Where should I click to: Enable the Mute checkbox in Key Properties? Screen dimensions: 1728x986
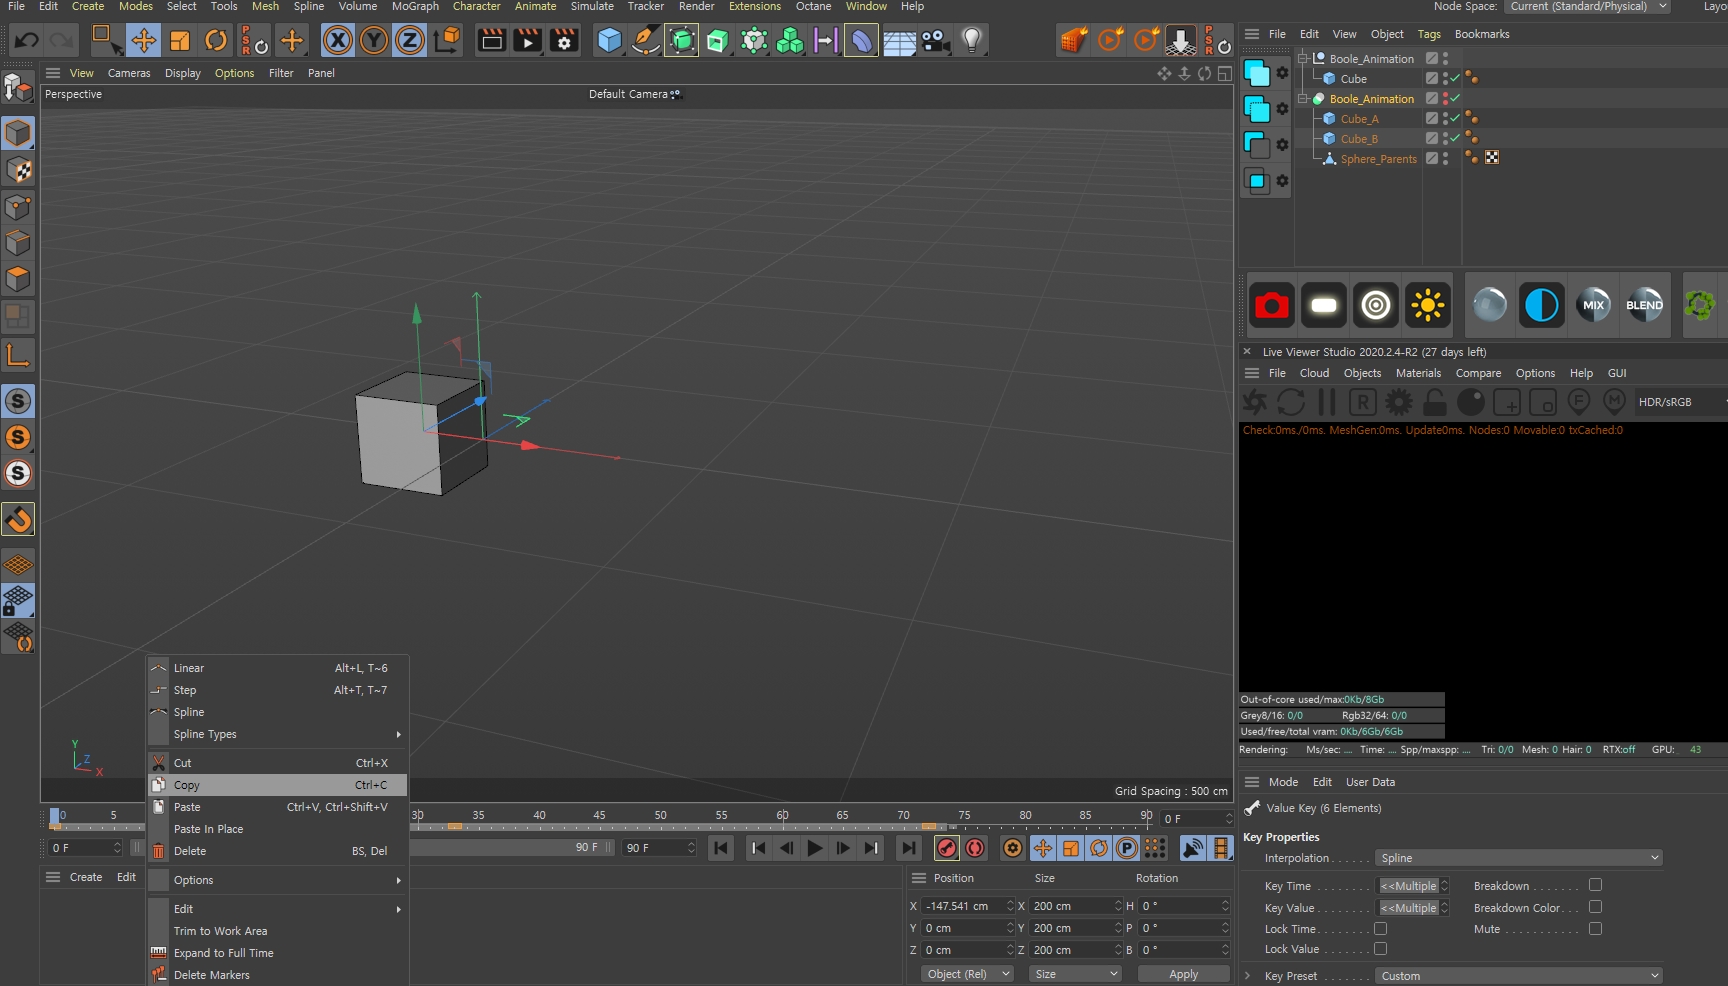1595,929
